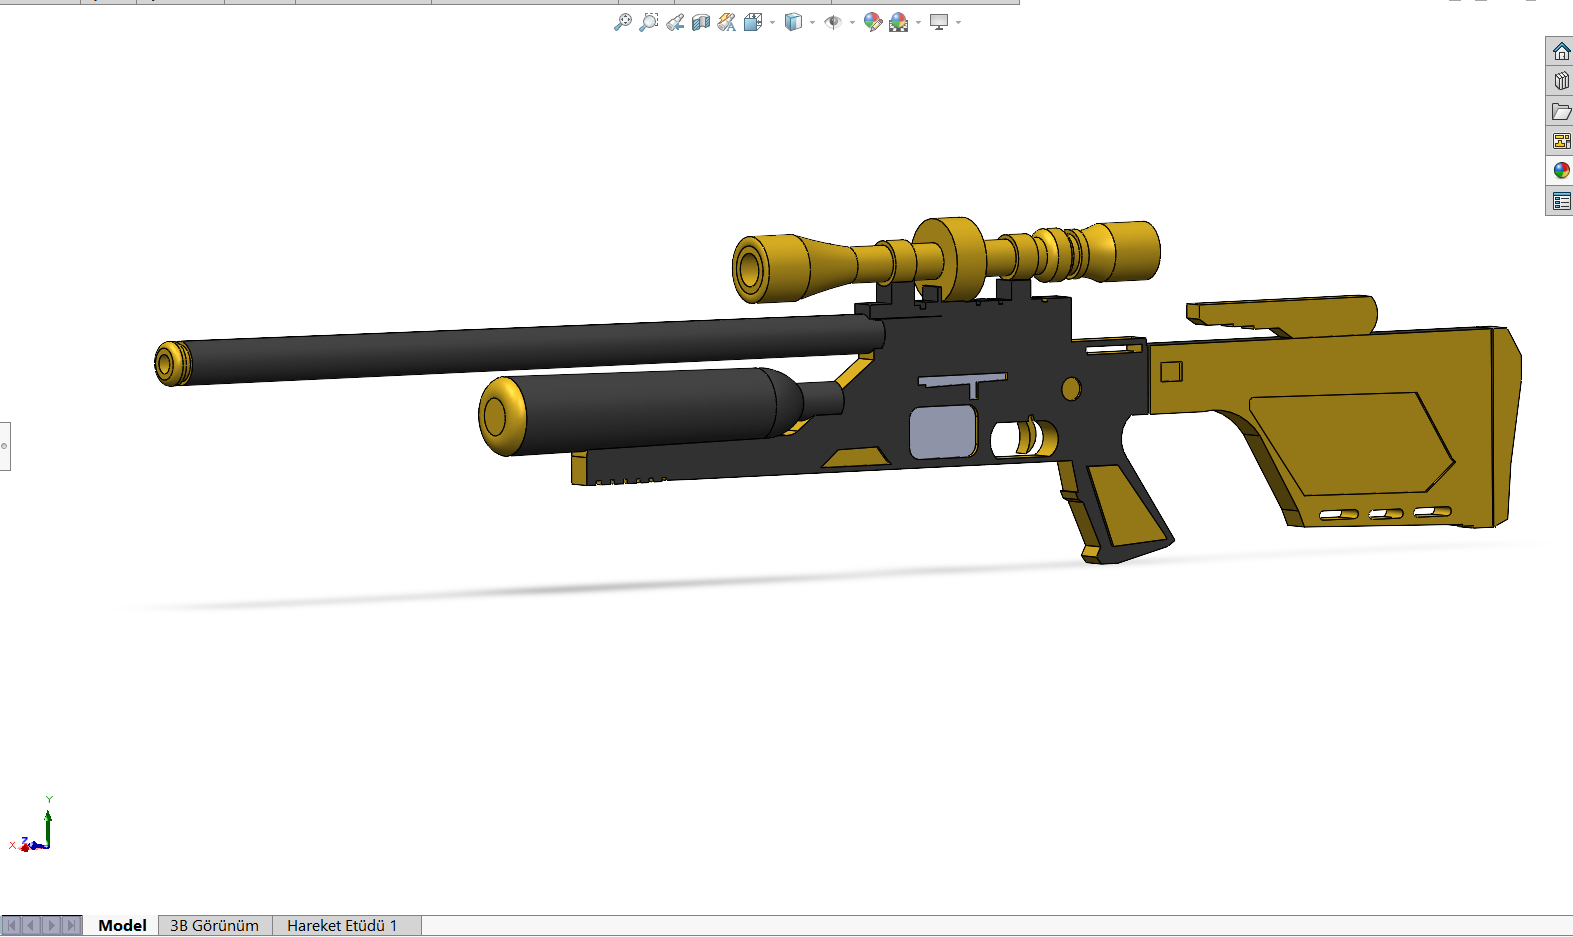
Task: Restore the Previous View
Action: point(675,22)
